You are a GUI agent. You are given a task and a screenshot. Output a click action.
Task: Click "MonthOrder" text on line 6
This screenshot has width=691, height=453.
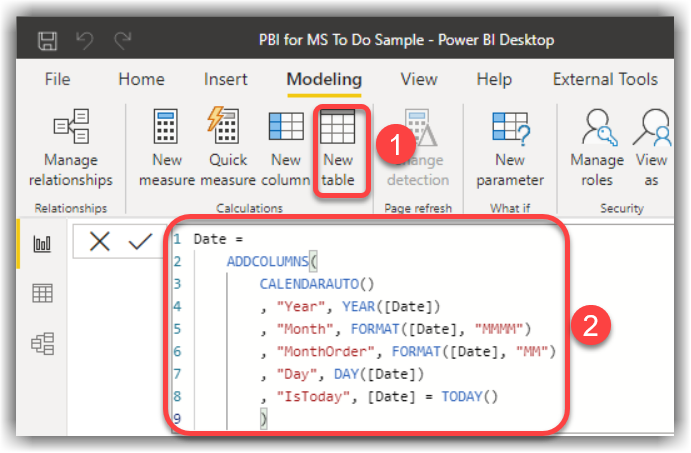325,352
